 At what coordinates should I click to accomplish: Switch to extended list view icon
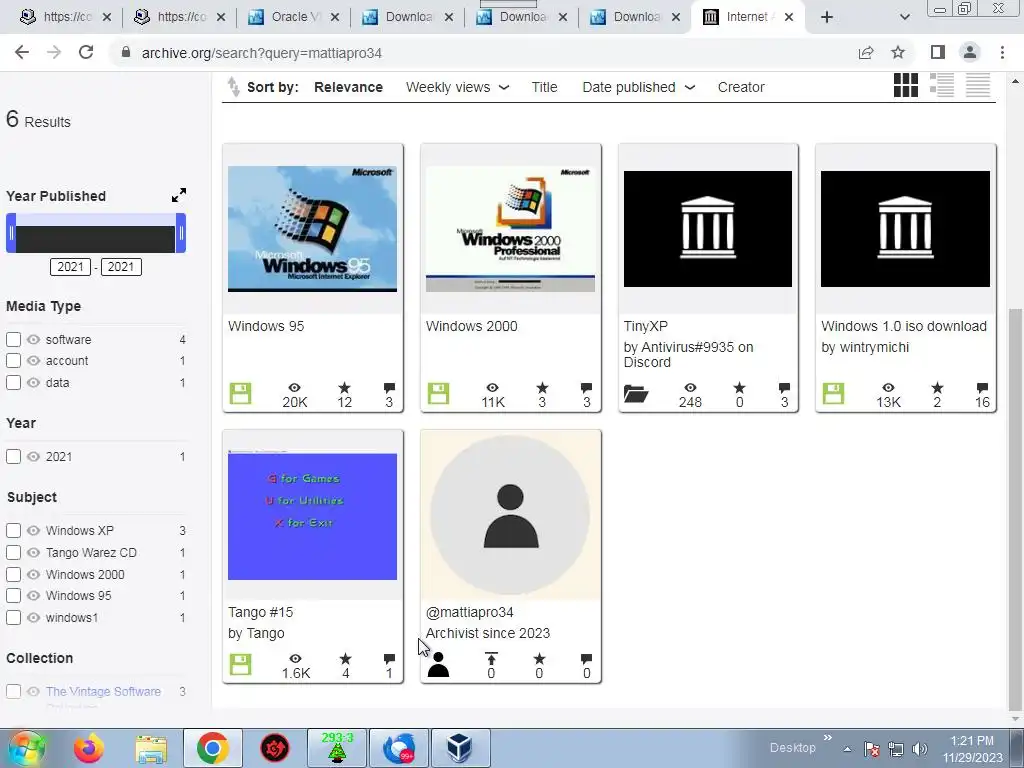[942, 85]
